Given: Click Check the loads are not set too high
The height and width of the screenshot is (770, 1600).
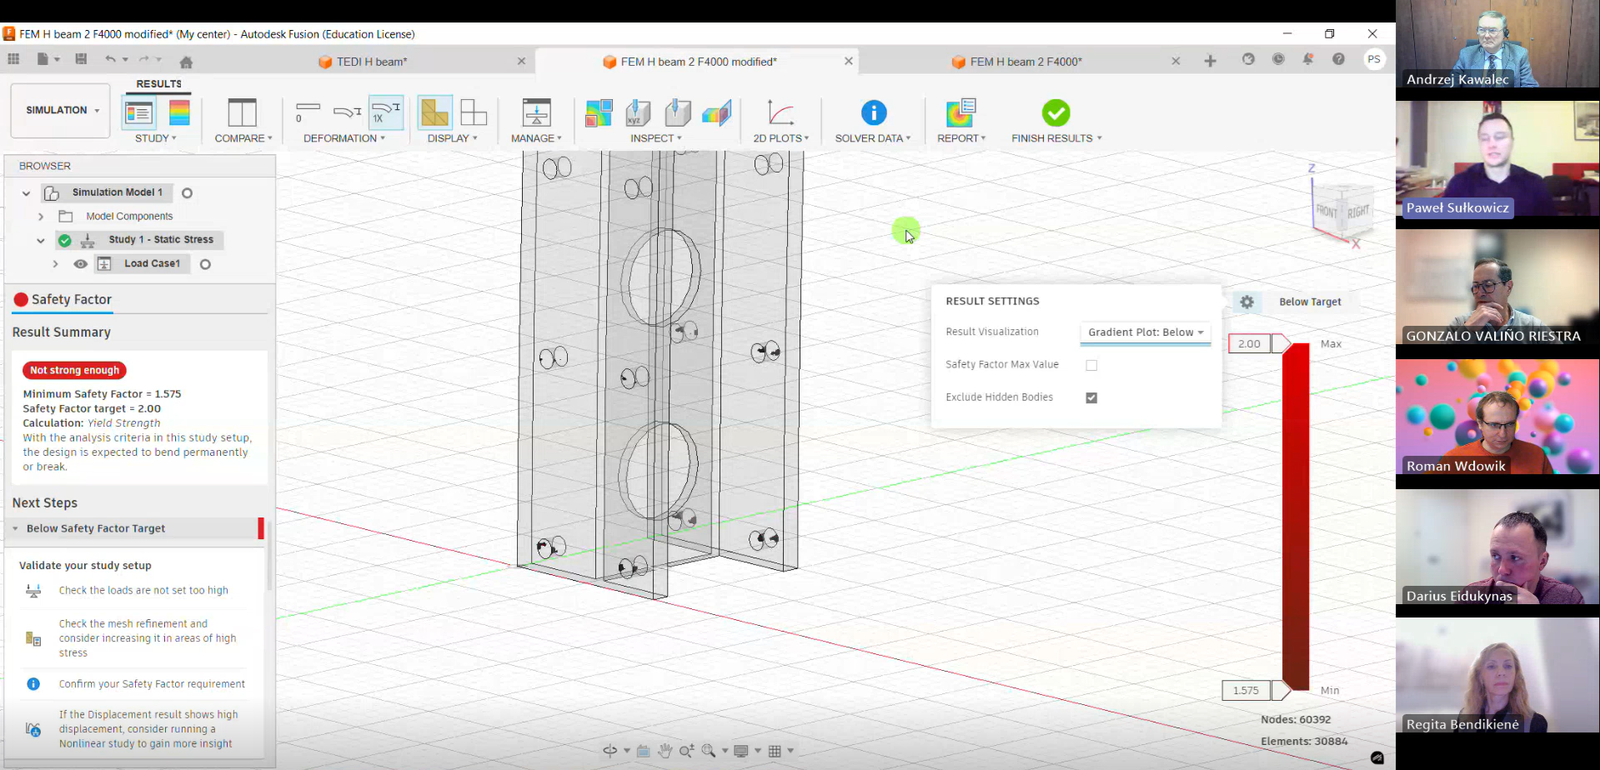Looking at the screenshot, I should pos(143,591).
